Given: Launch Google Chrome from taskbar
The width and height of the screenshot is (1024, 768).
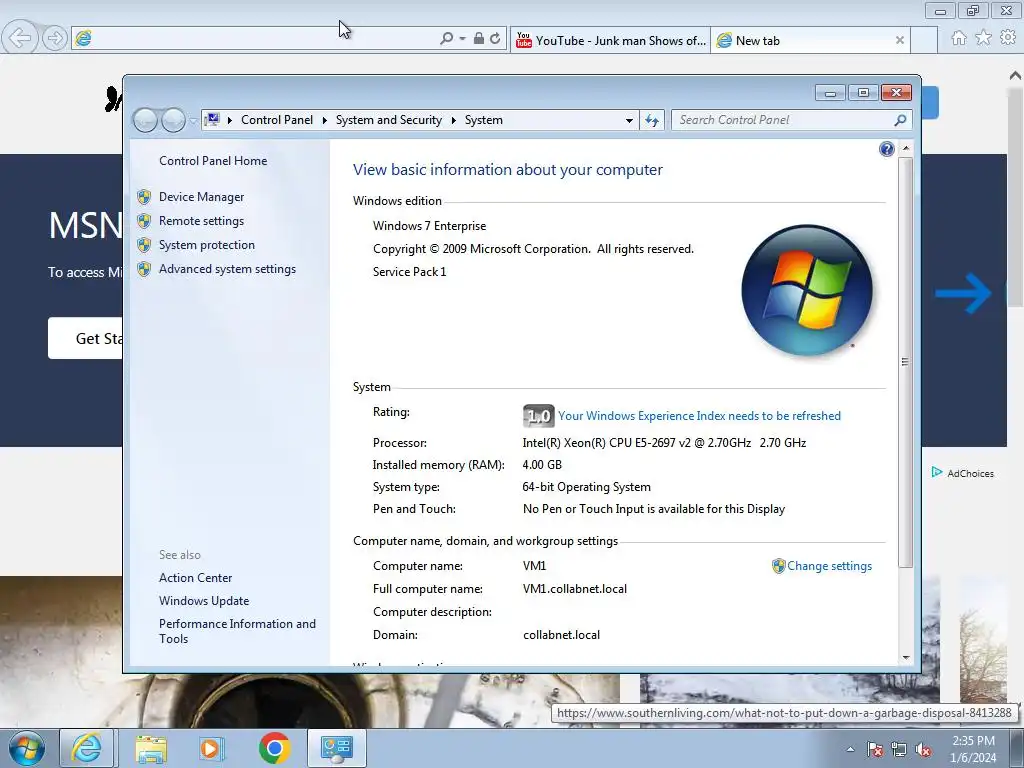Looking at the screenshot, I should pos(274,748).
